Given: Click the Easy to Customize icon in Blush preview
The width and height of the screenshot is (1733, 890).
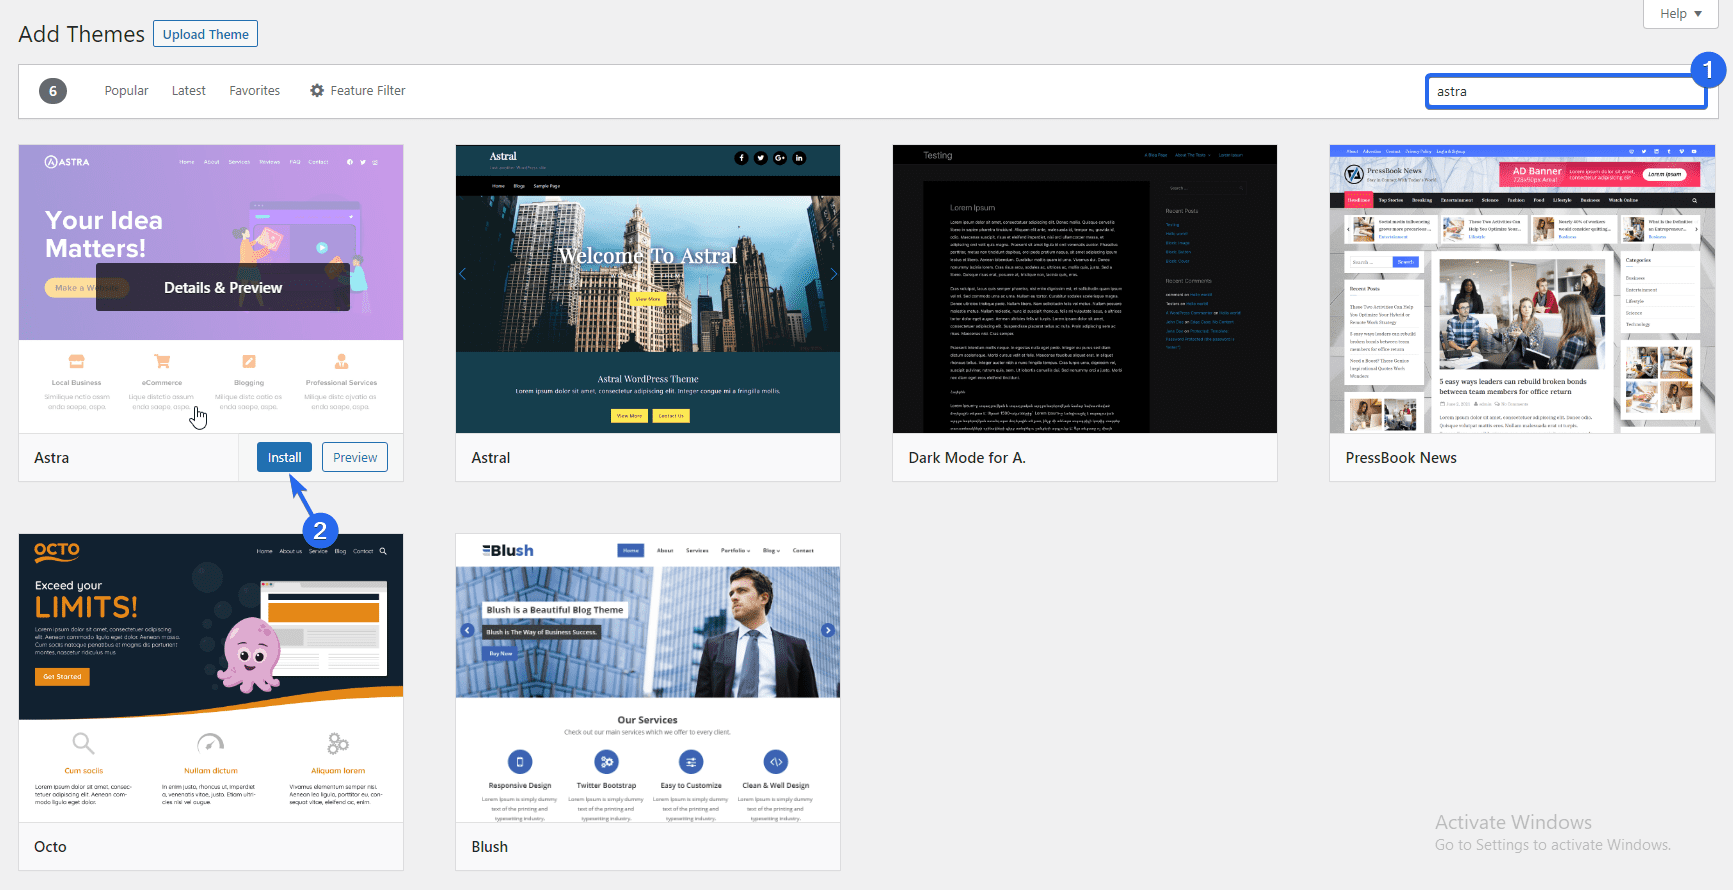Looking at the screenshot, I should point(691,762).
